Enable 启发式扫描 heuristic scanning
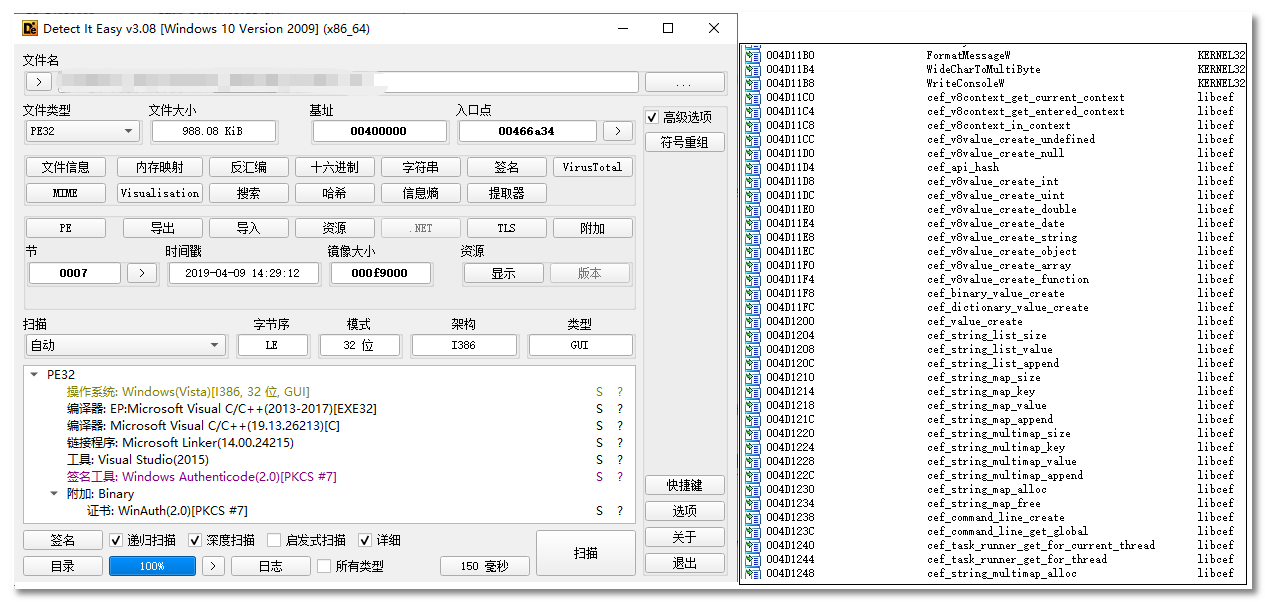Viewport: 1265px width, 602px height. pyautogui.click(x=275, y=541)
